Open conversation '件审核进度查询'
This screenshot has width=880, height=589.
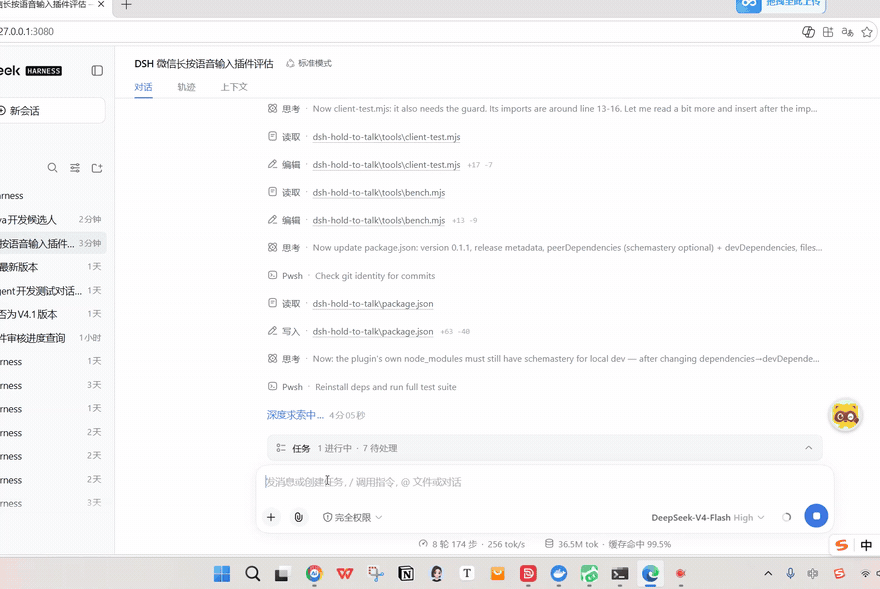point(52,337)
